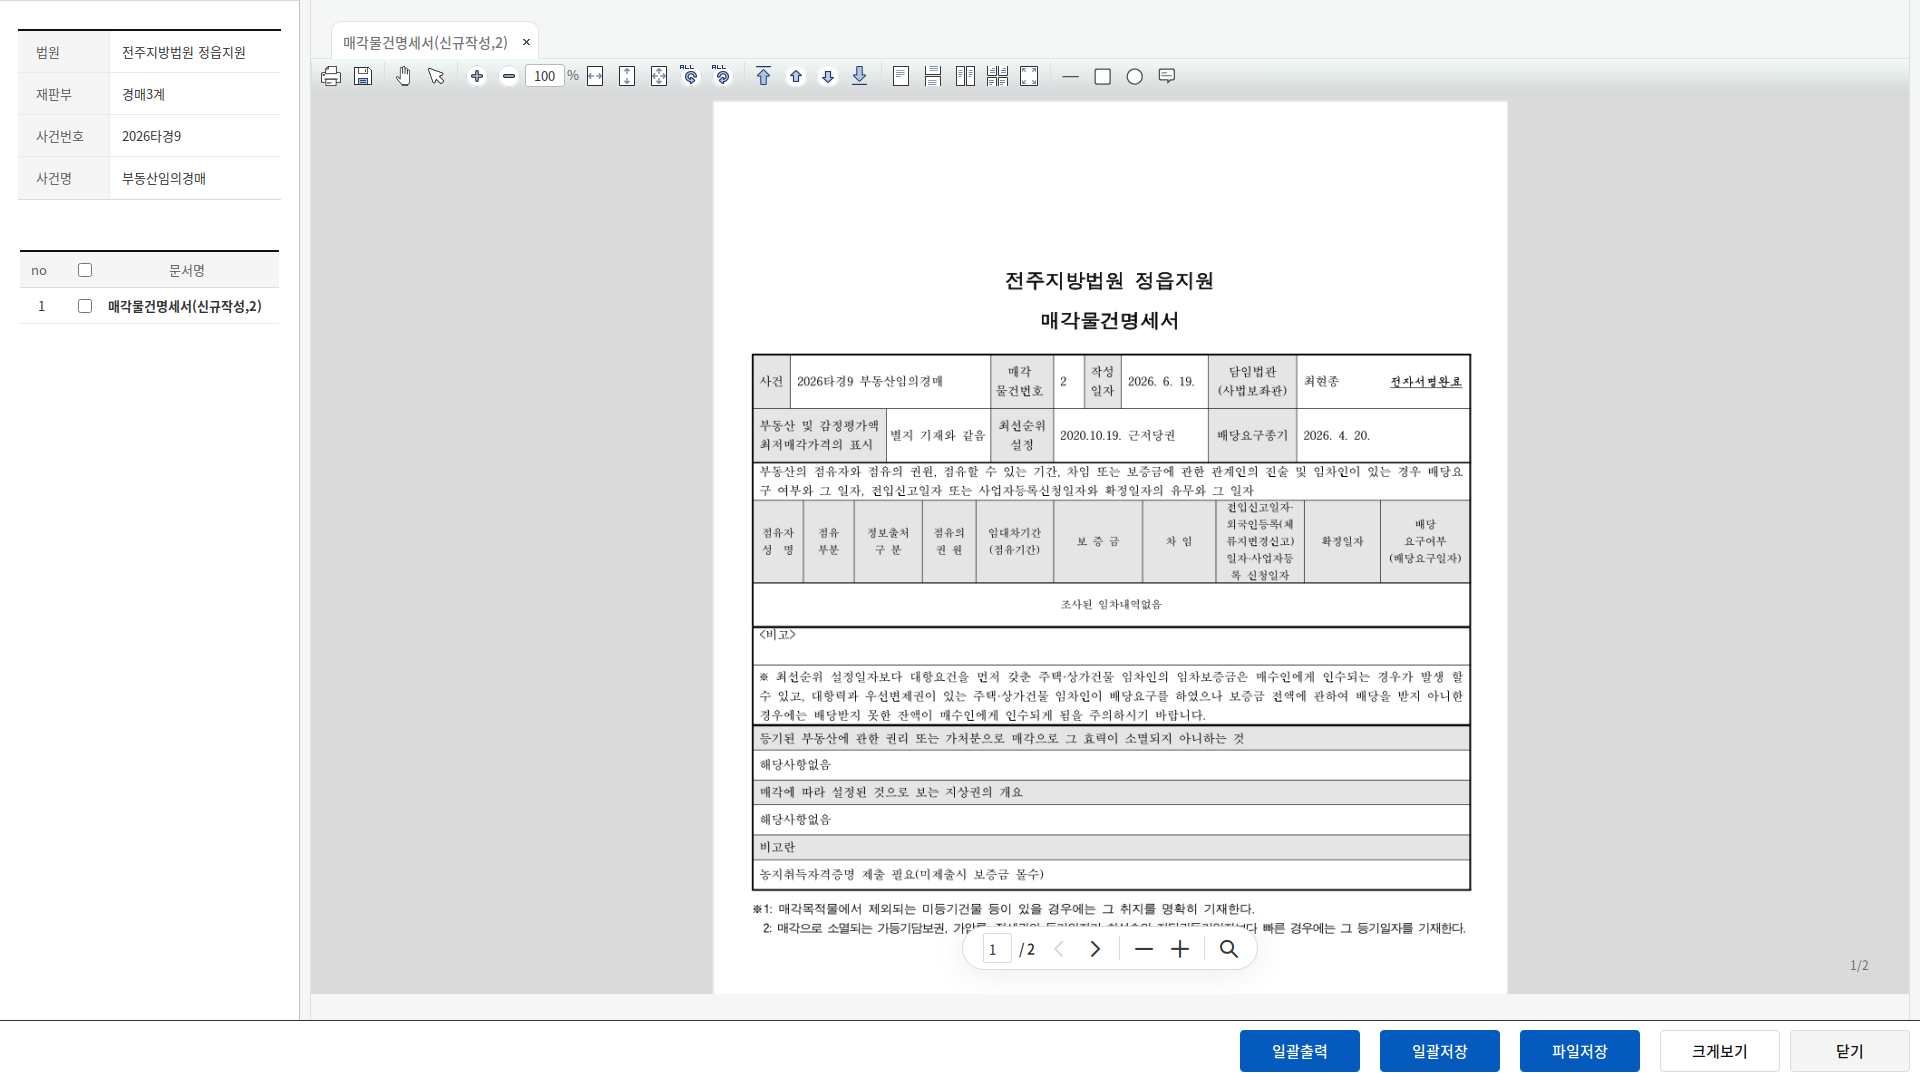
Task: Click the save diskette icon
Action: coord(363,76)
